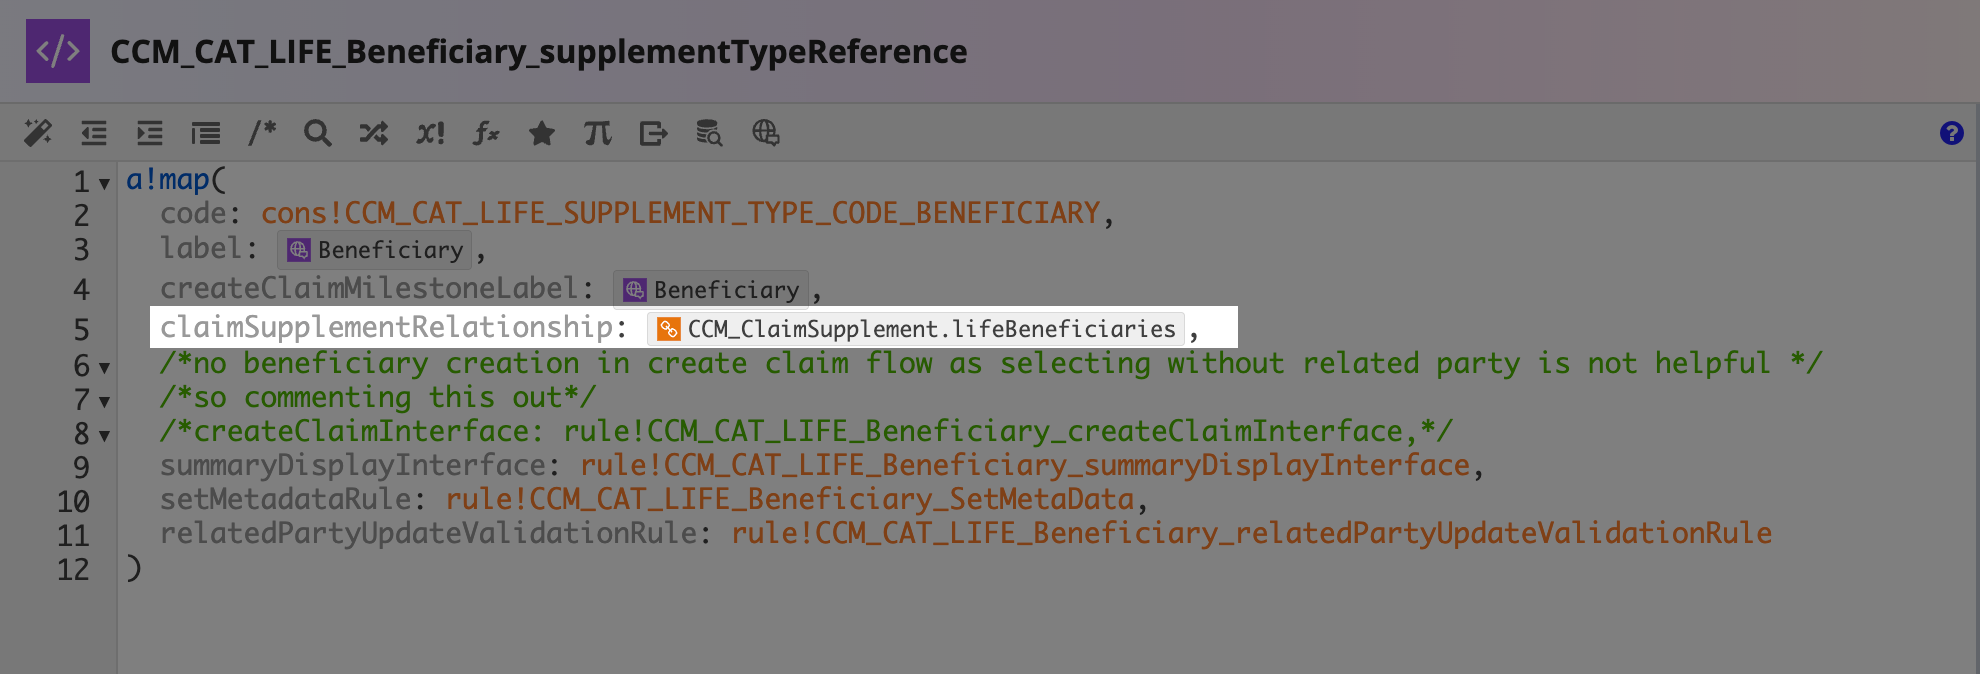
Task: Click cons!CCM_CAT_LIFE_SUPPLEMENT_TYPE_CODE_BENEFICIARY constant
Action: [x=681, y=213]
